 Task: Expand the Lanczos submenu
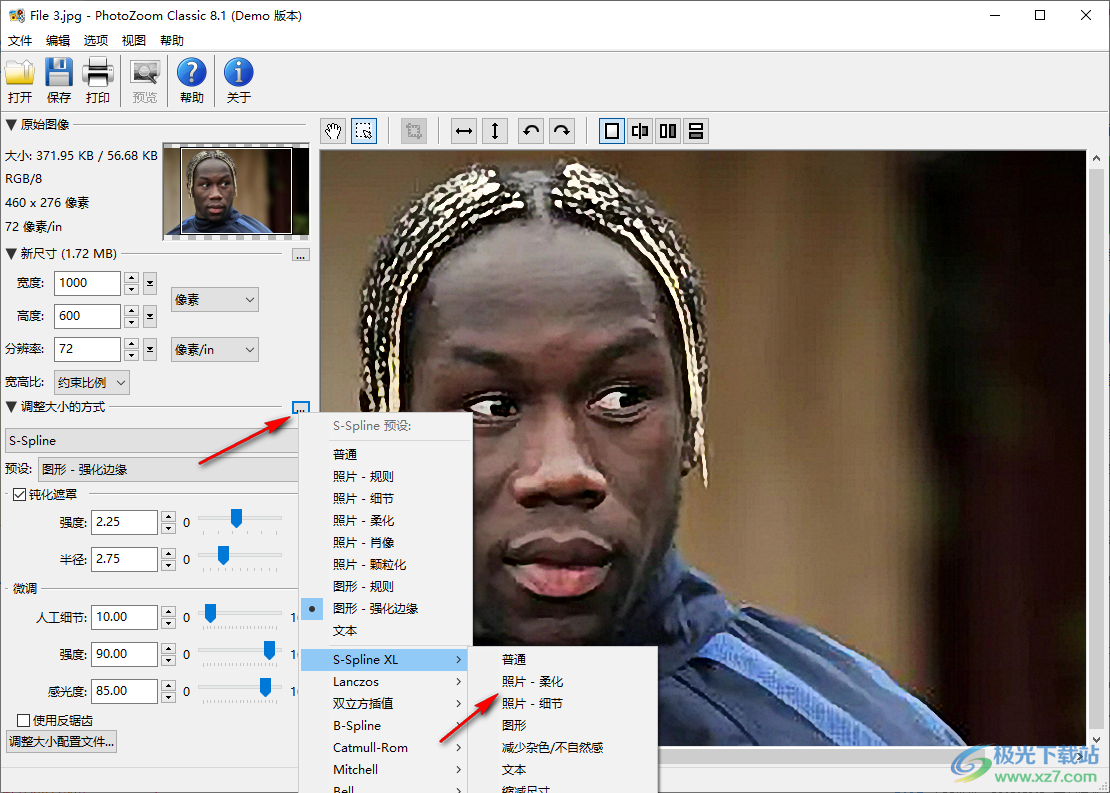click(384, 681)
